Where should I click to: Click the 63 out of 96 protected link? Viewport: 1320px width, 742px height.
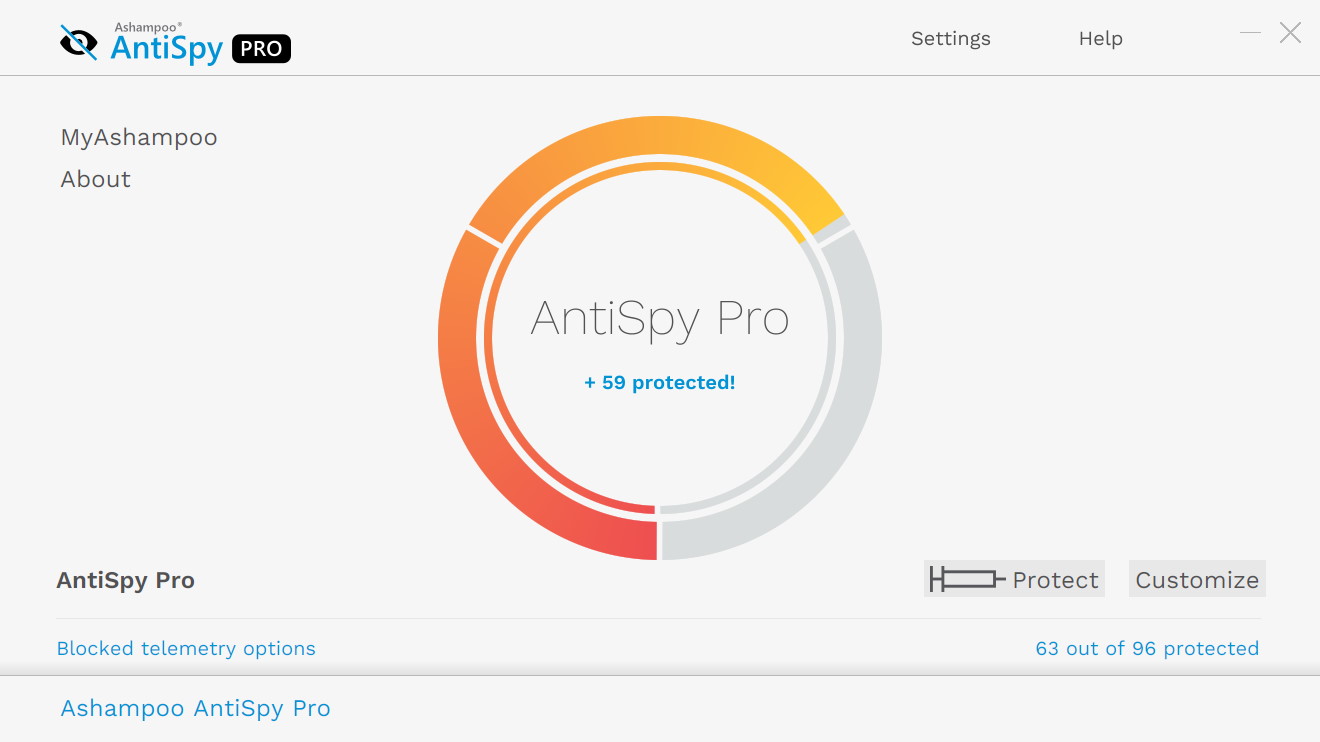coord(1147,648)
